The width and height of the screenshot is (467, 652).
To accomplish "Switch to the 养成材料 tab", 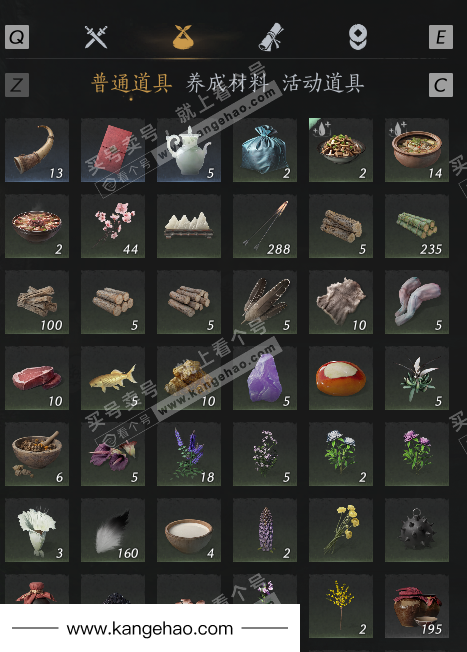I will pos(227,83).
